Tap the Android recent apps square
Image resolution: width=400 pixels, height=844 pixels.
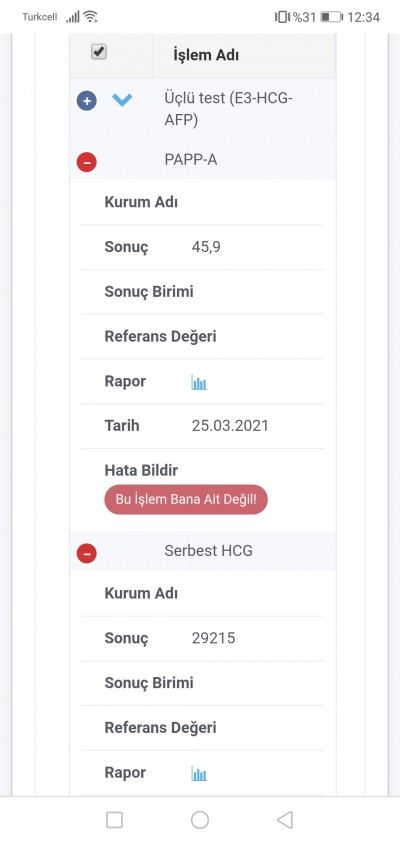point(114,820)
